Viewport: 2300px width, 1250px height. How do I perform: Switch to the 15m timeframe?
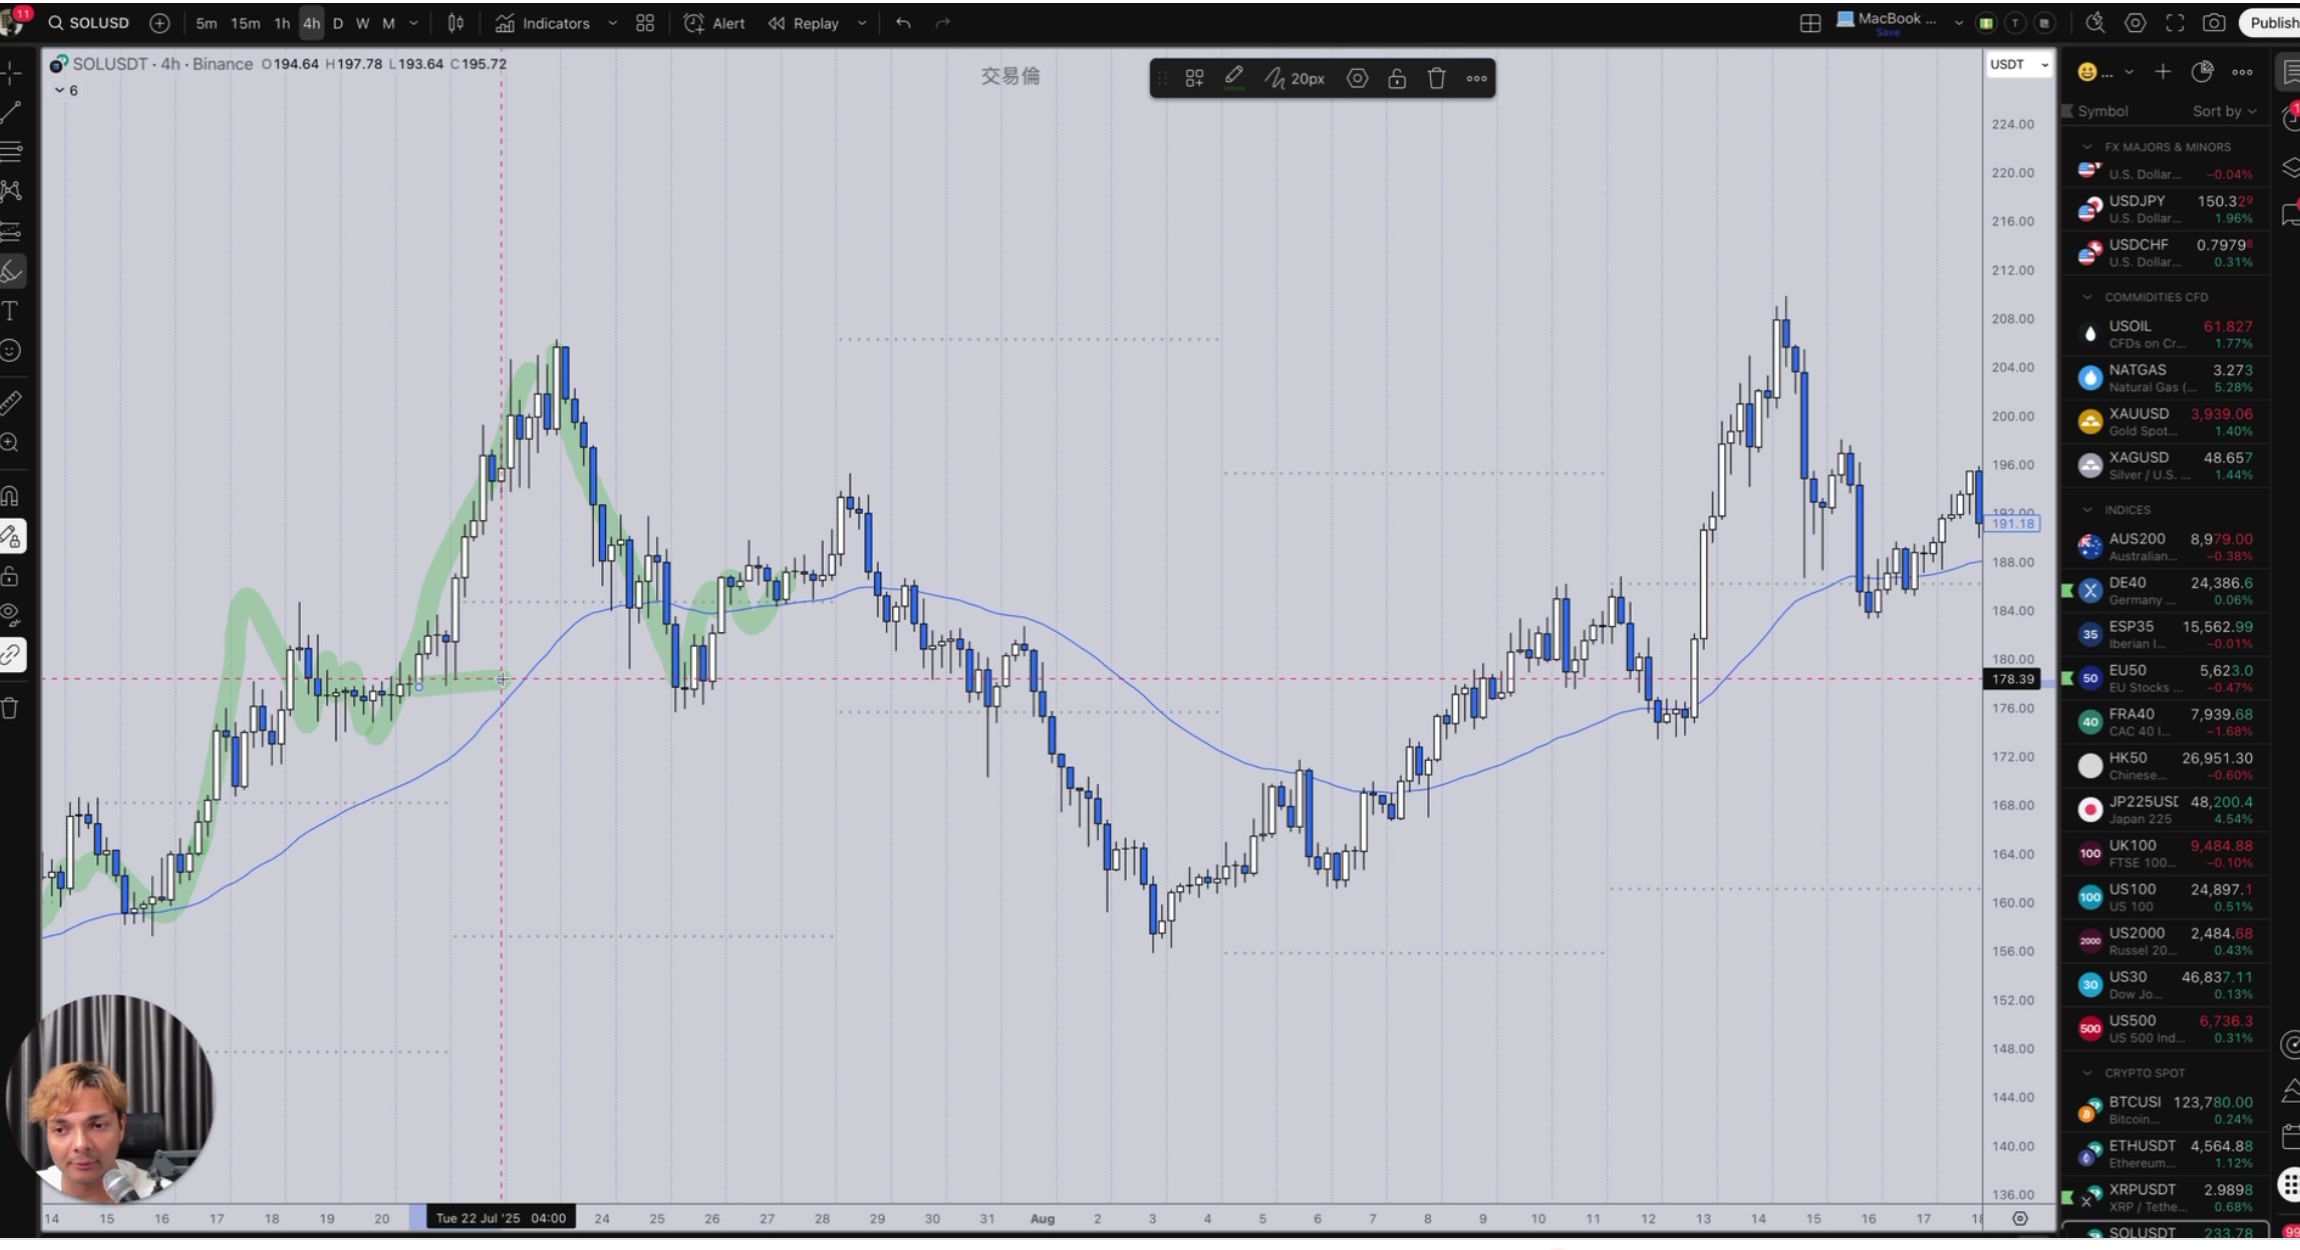point(245,23)
